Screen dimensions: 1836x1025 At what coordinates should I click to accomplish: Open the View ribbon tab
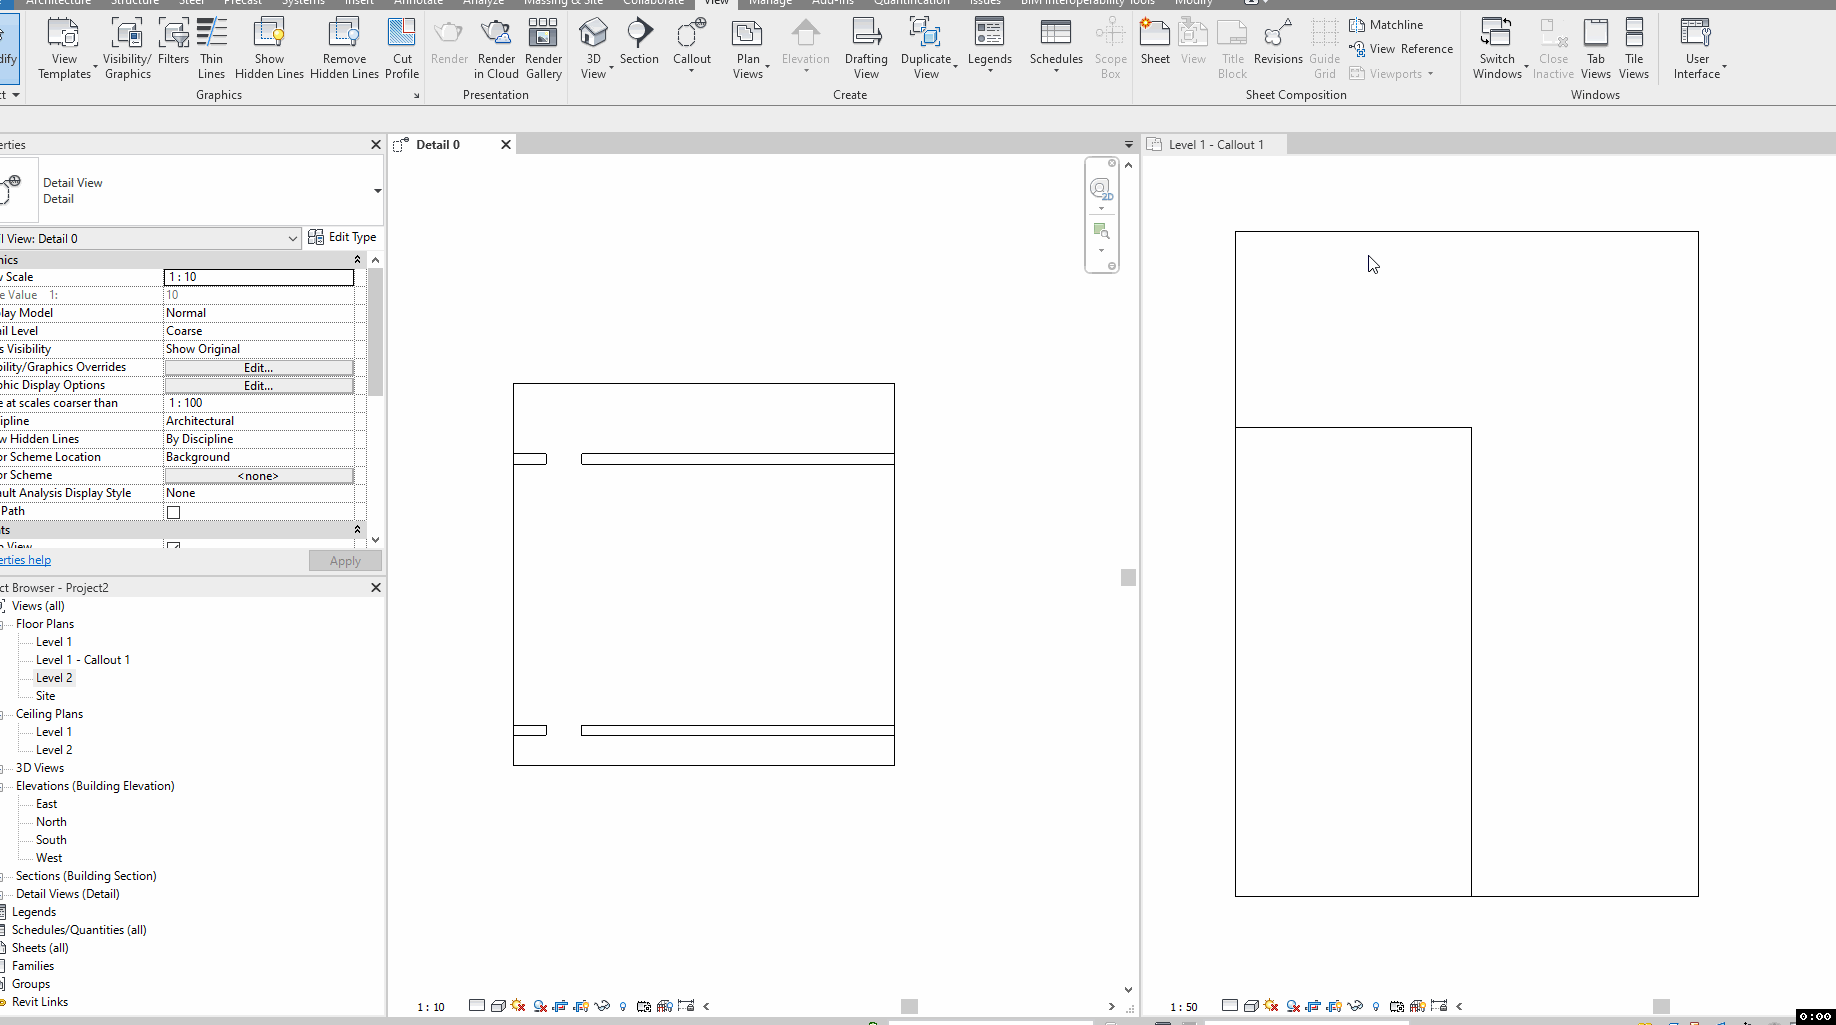tap(717, 3)
